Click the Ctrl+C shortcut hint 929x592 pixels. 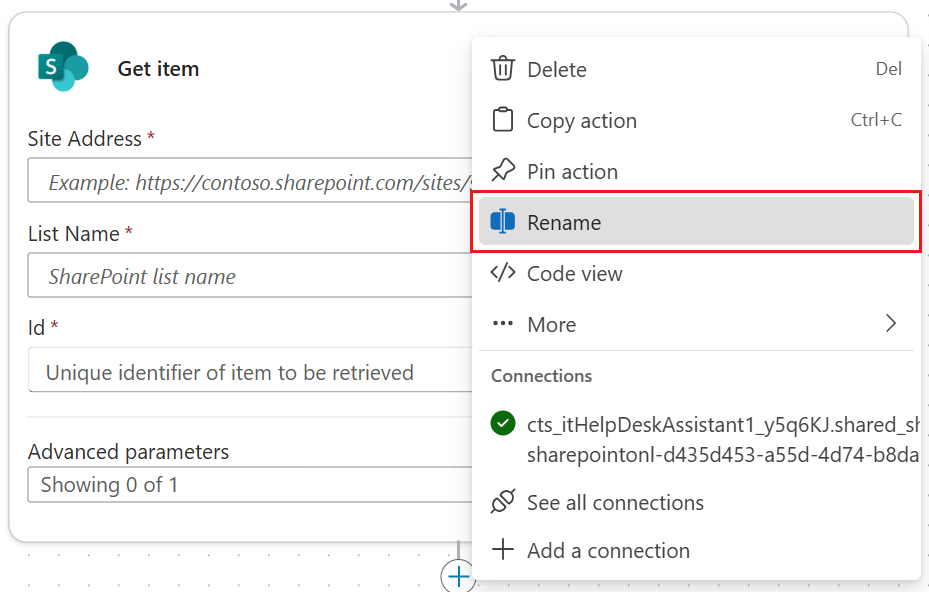[x=876, y=120]
